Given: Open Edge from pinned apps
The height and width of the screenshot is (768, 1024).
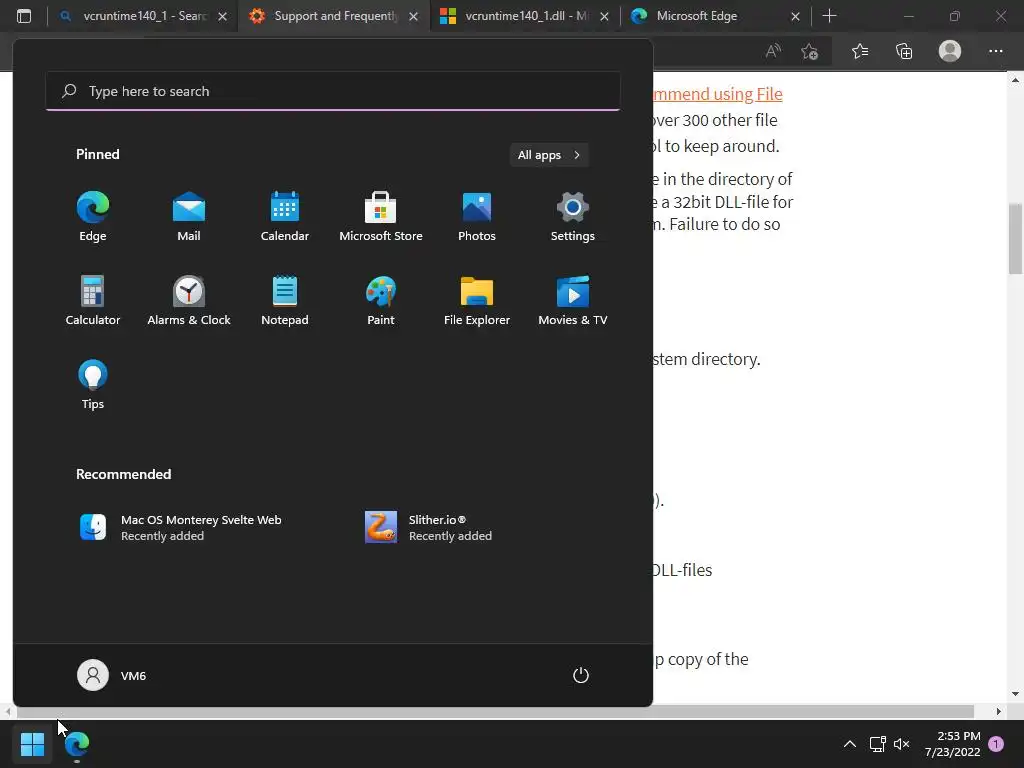Looking at the screenshot, I should tap(93, 217).
